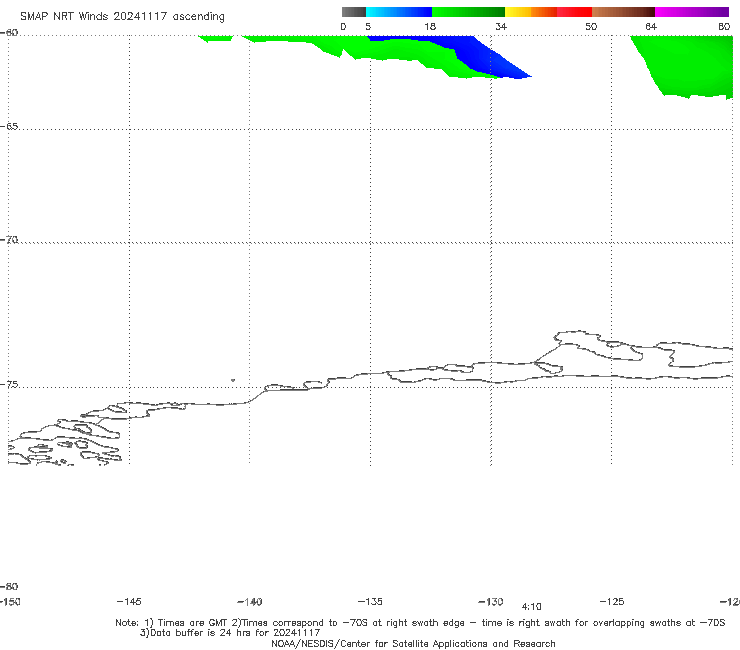Click the longitude label "-135"
The width and height of the screenshot is (740, 650).
pyautogui.click(x=370, y=601)
